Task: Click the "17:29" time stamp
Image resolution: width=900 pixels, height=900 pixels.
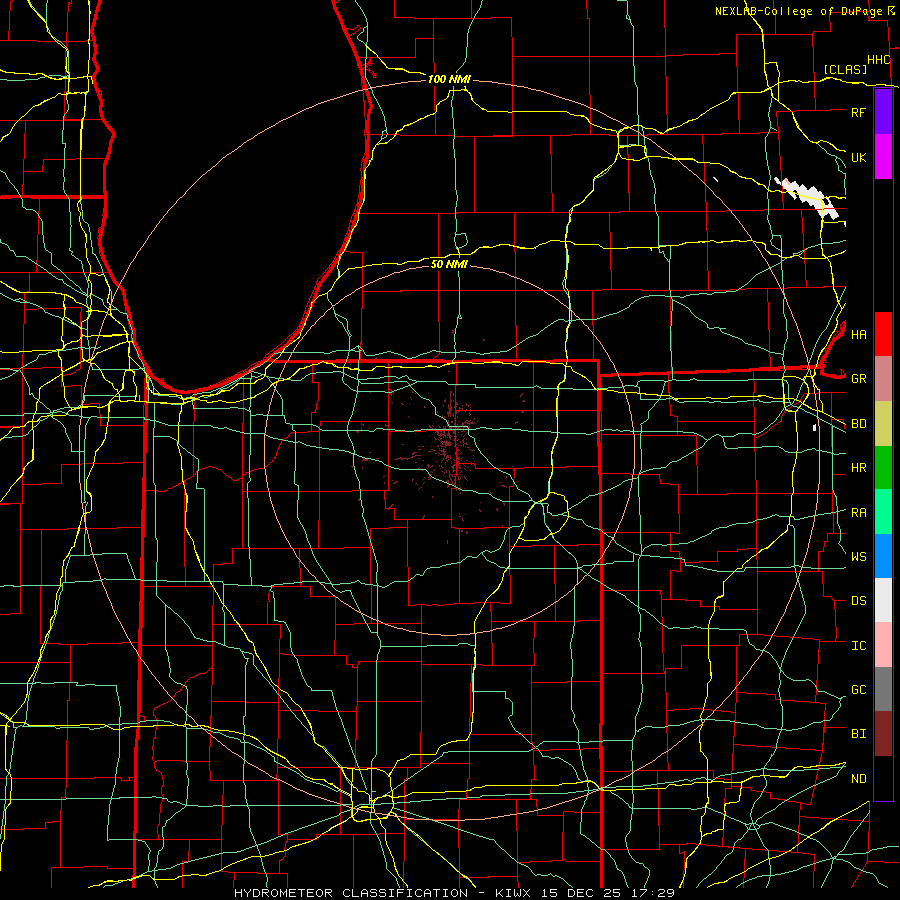Action: tap(651, 893)
